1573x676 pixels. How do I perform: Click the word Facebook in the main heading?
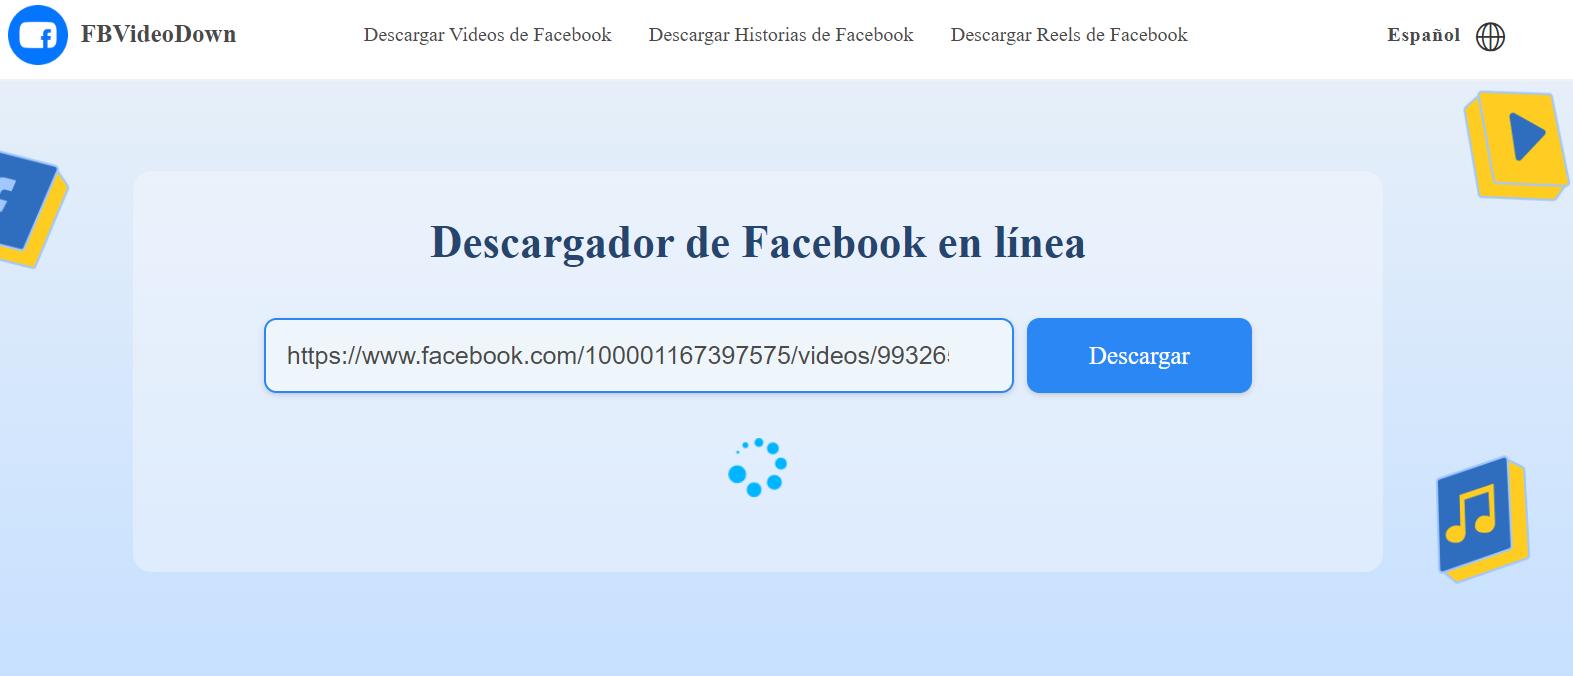click(834, 243)
